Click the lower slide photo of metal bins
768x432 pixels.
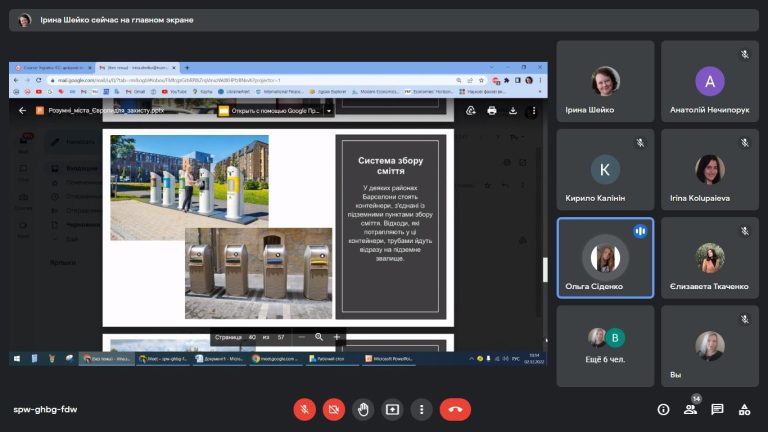coord(258,273)
